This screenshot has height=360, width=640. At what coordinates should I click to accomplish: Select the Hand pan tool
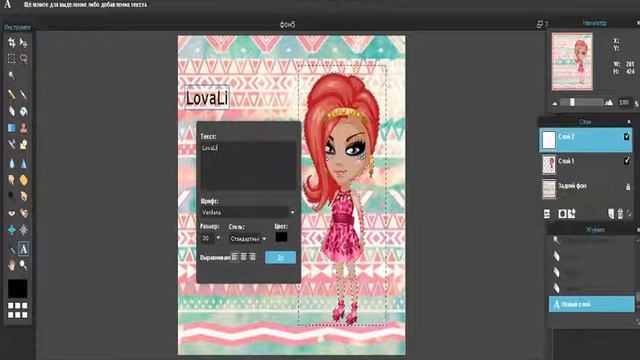(x=11, y=265)
